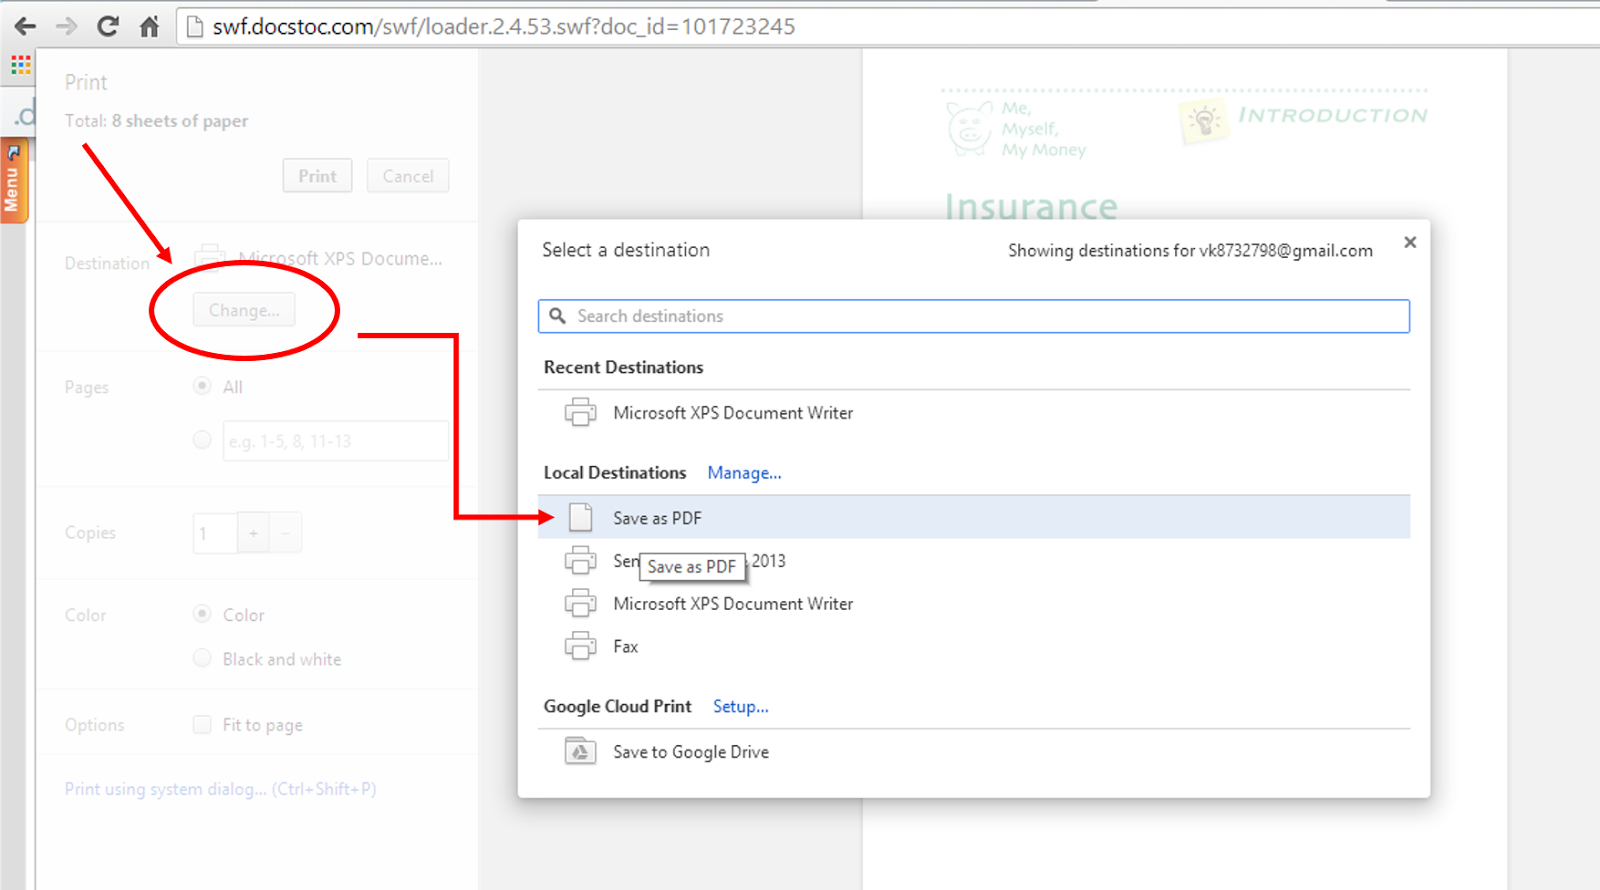Viewport: 1600px width, 890px height.
Task: Enable the Fit to page checkbox
Action: tap(202, 724)
